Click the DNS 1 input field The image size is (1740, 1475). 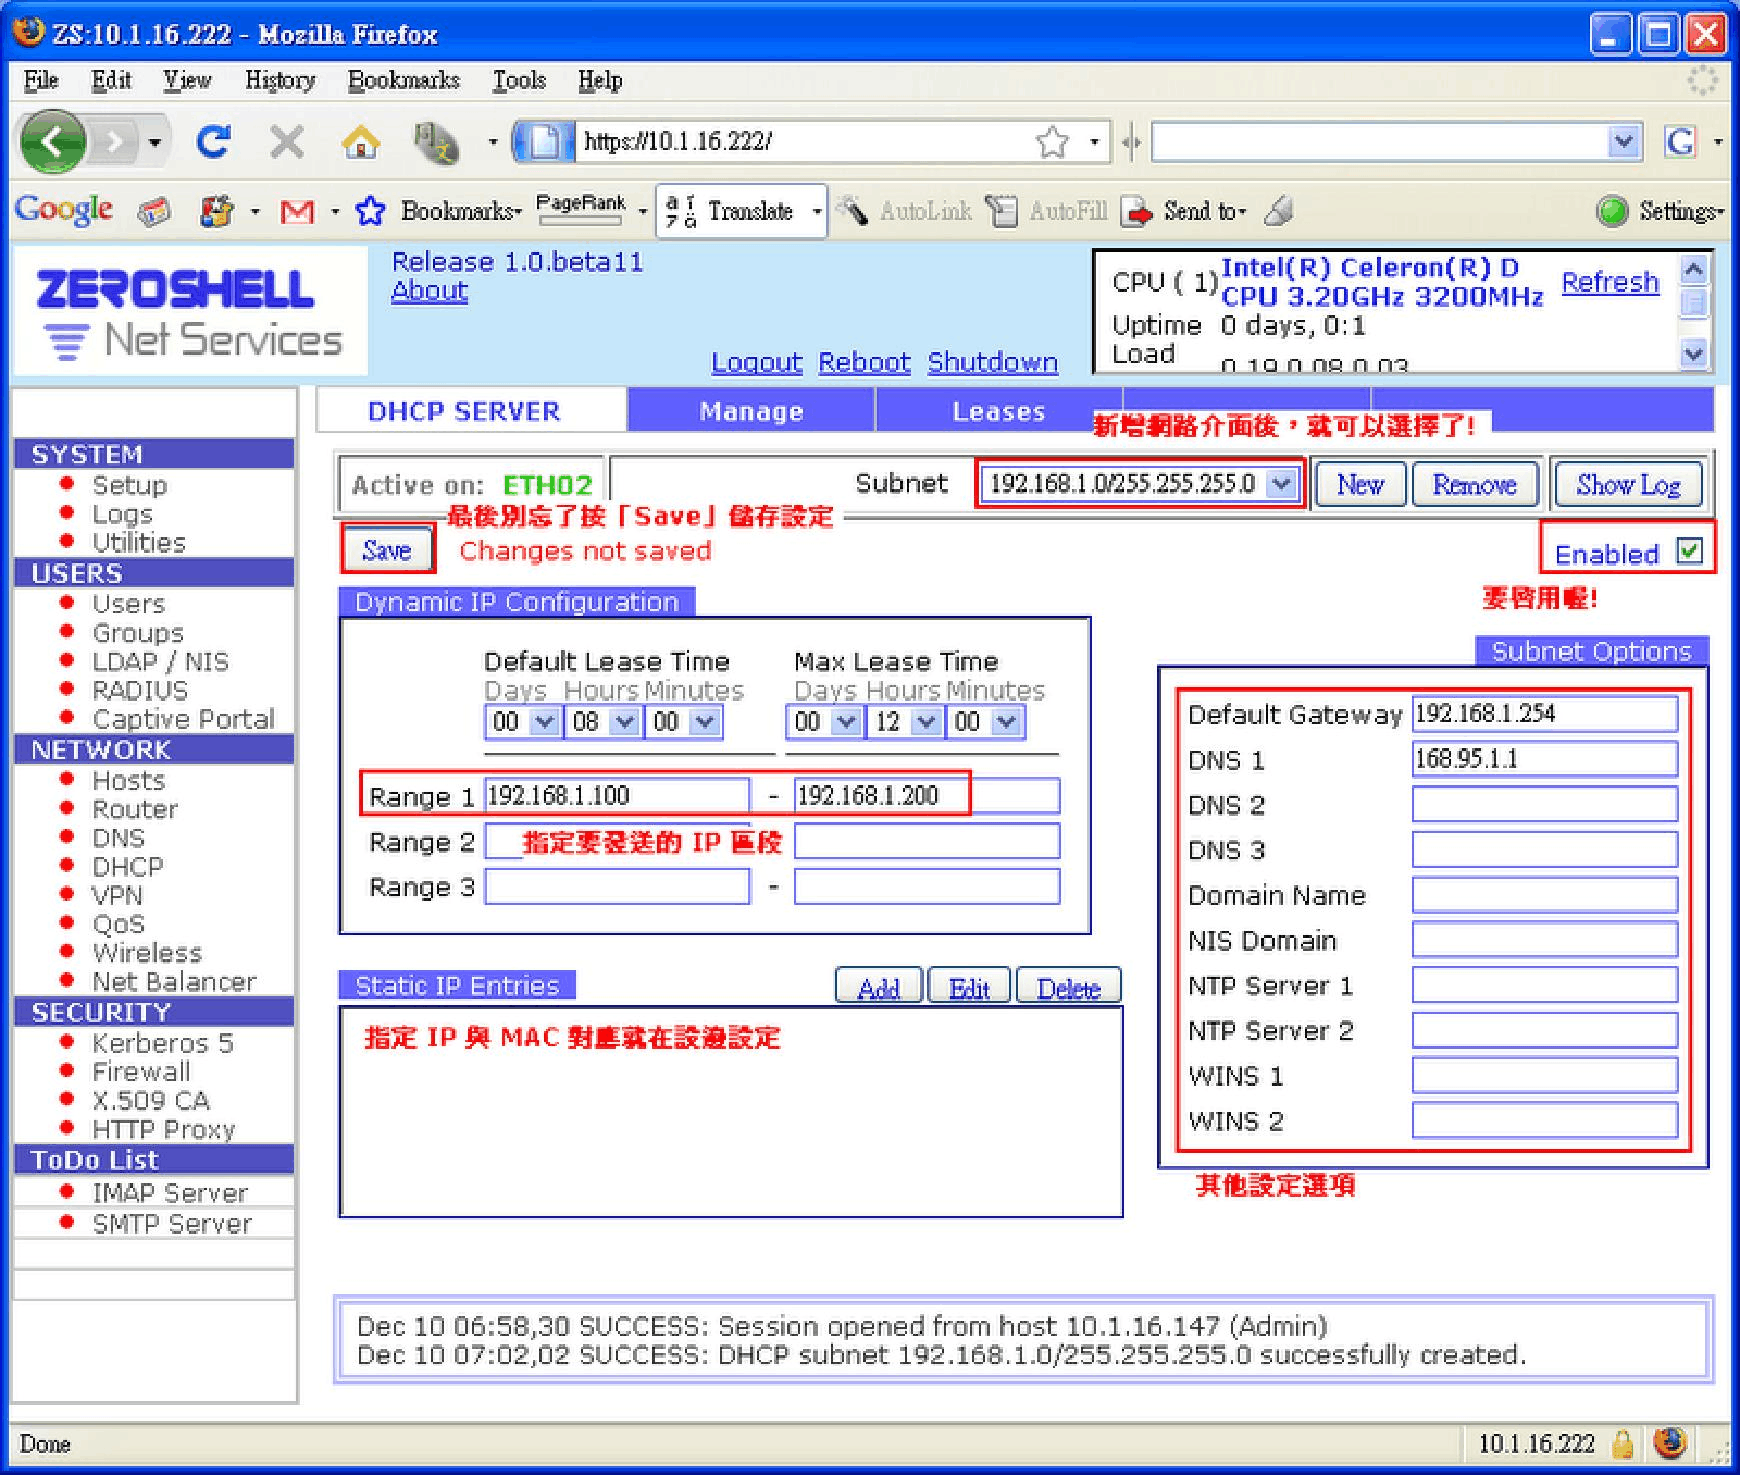(1545, 759)
